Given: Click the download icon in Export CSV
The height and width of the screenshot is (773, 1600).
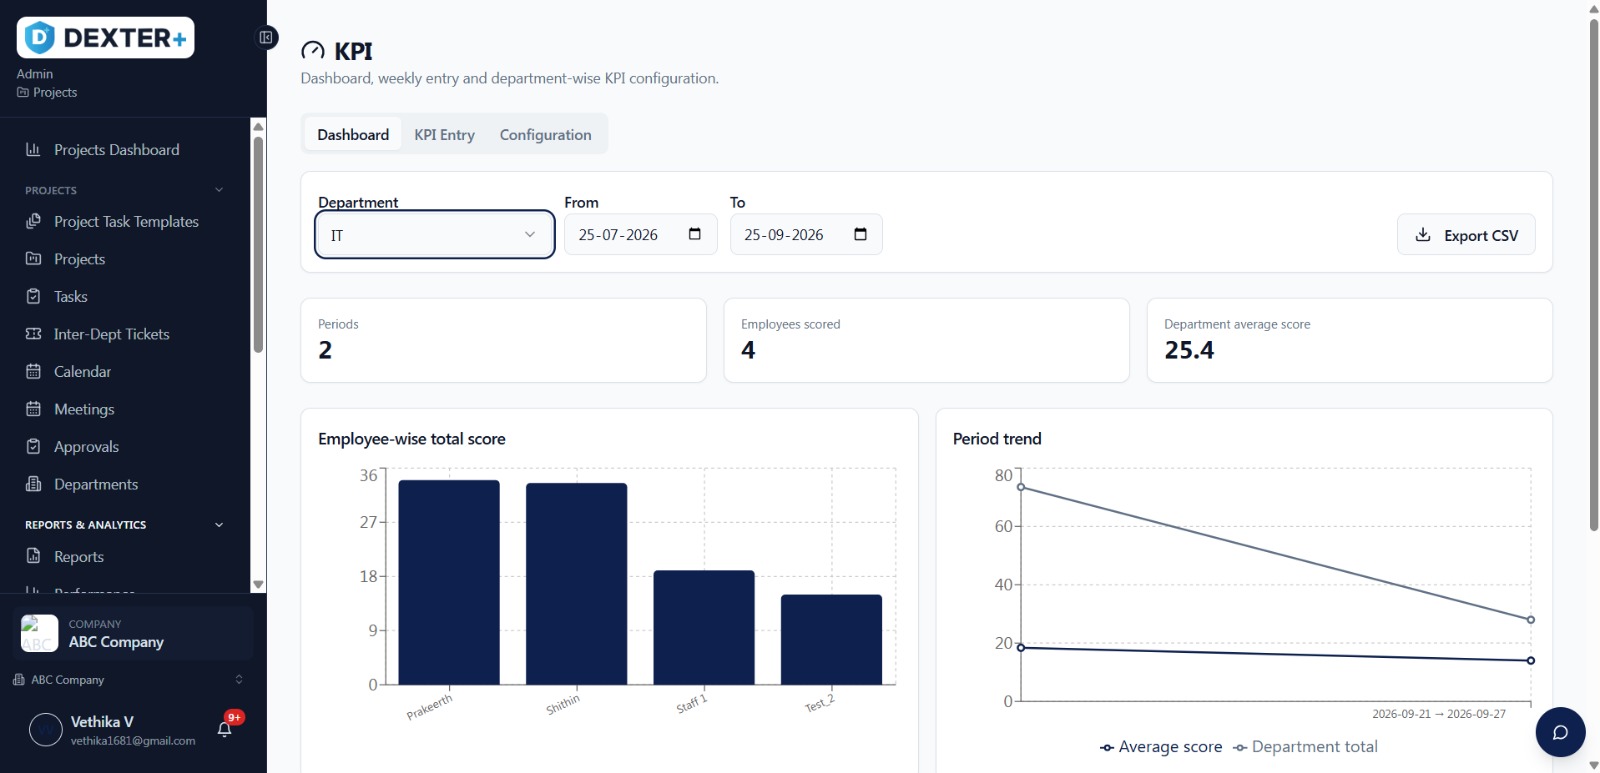Looking at the screenshot, I should click(x=1423, y=235).
